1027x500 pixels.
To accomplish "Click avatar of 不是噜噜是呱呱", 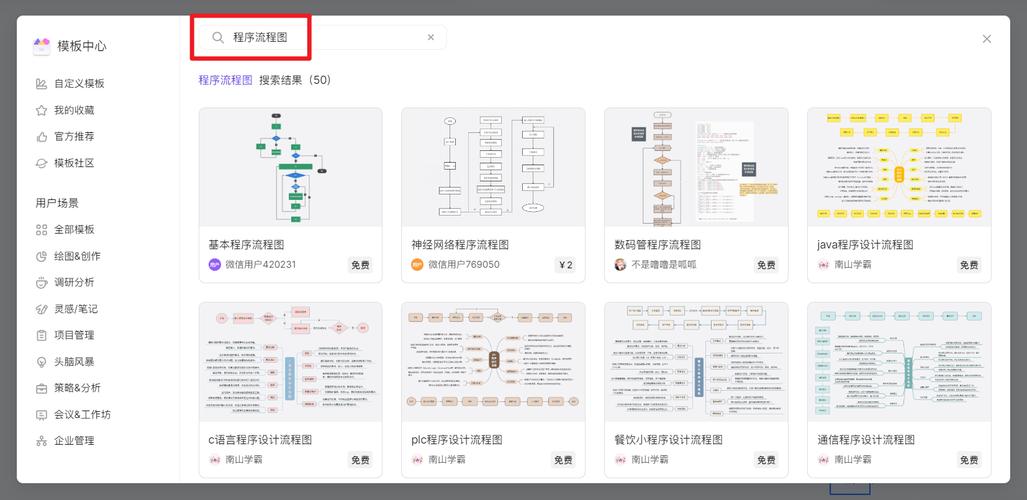I will tap(620, 265).
